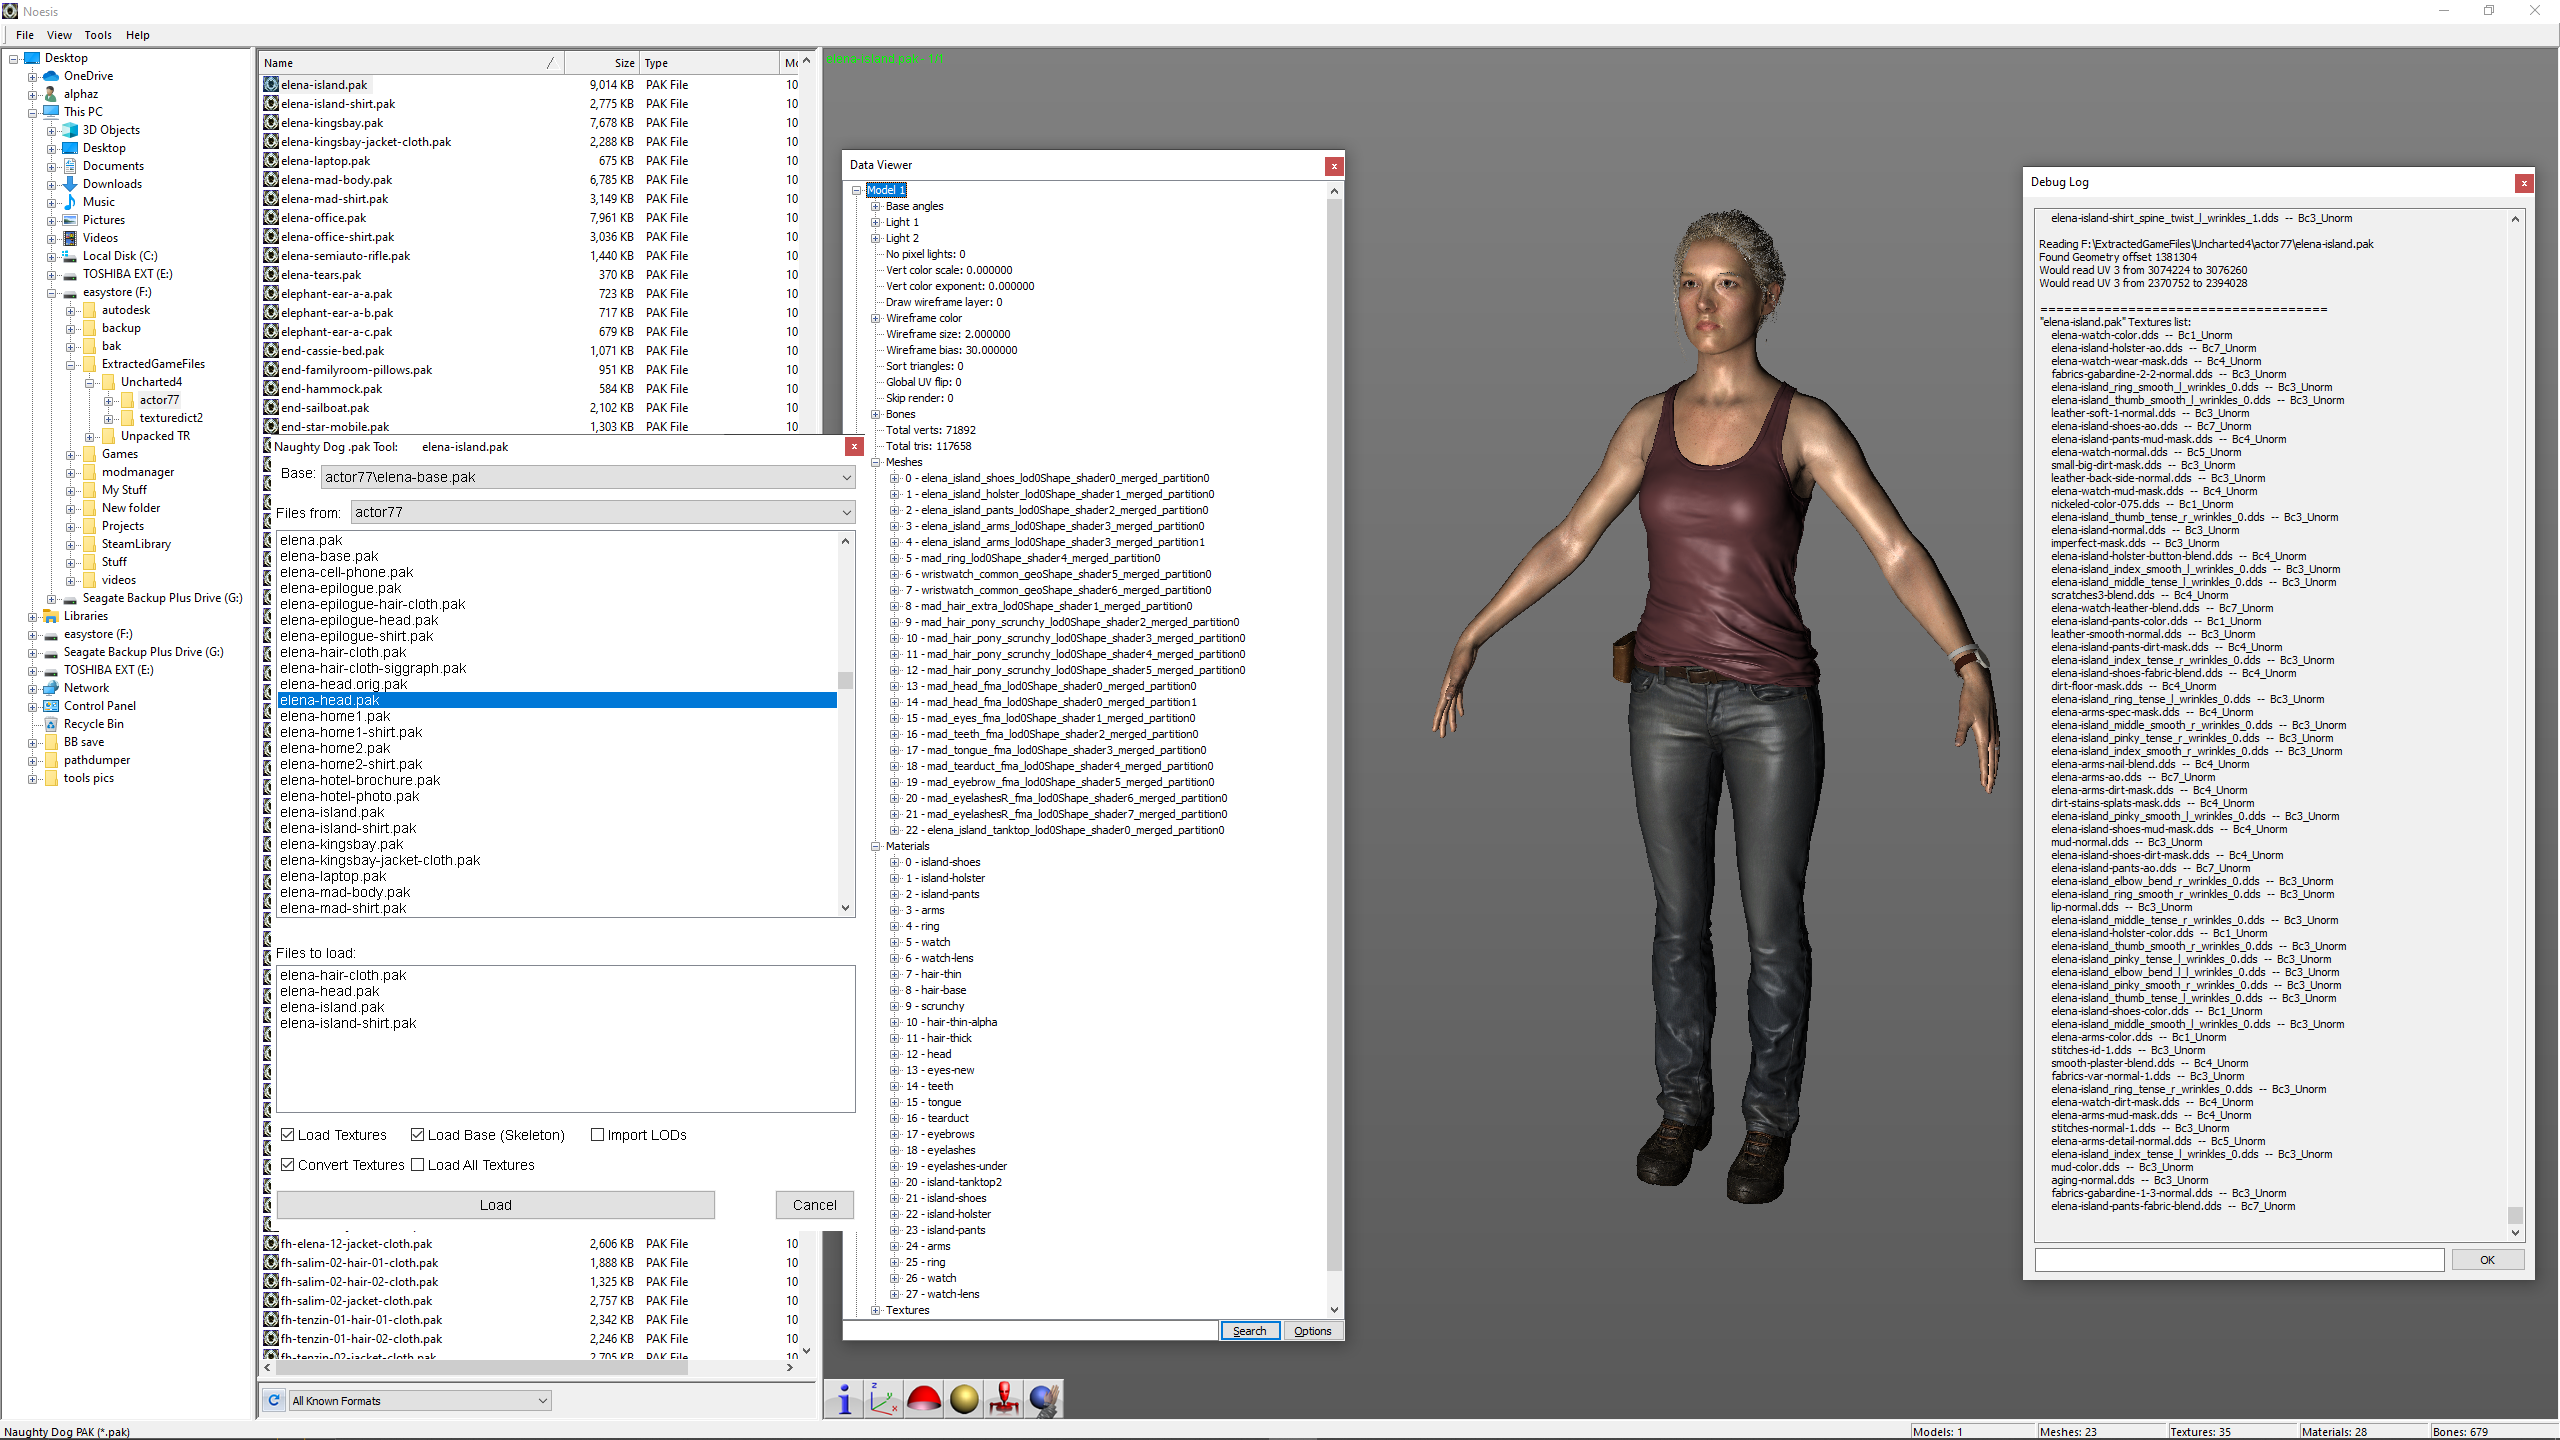
Task: Open the Base pak dropdown
Action: tap(846, 477)
